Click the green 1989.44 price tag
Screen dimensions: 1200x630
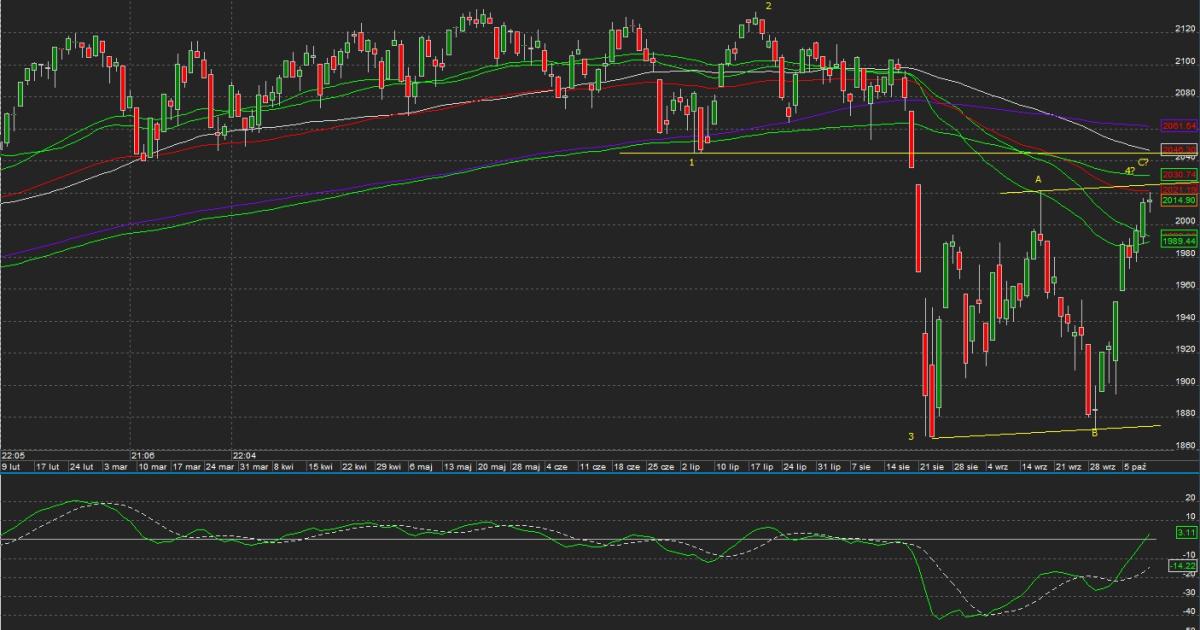click(x=1179, y=242)
